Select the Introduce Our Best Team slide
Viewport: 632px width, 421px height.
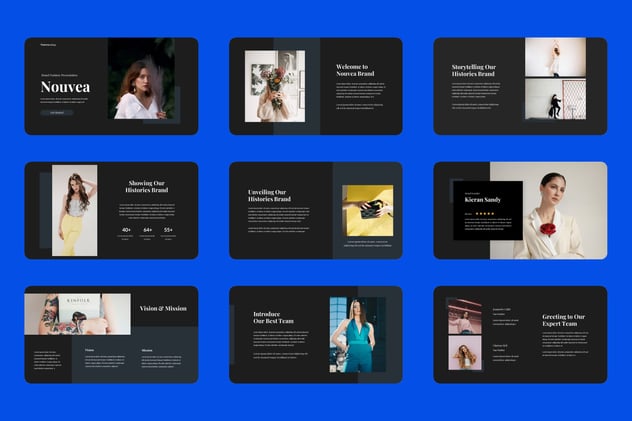[316, 335]
